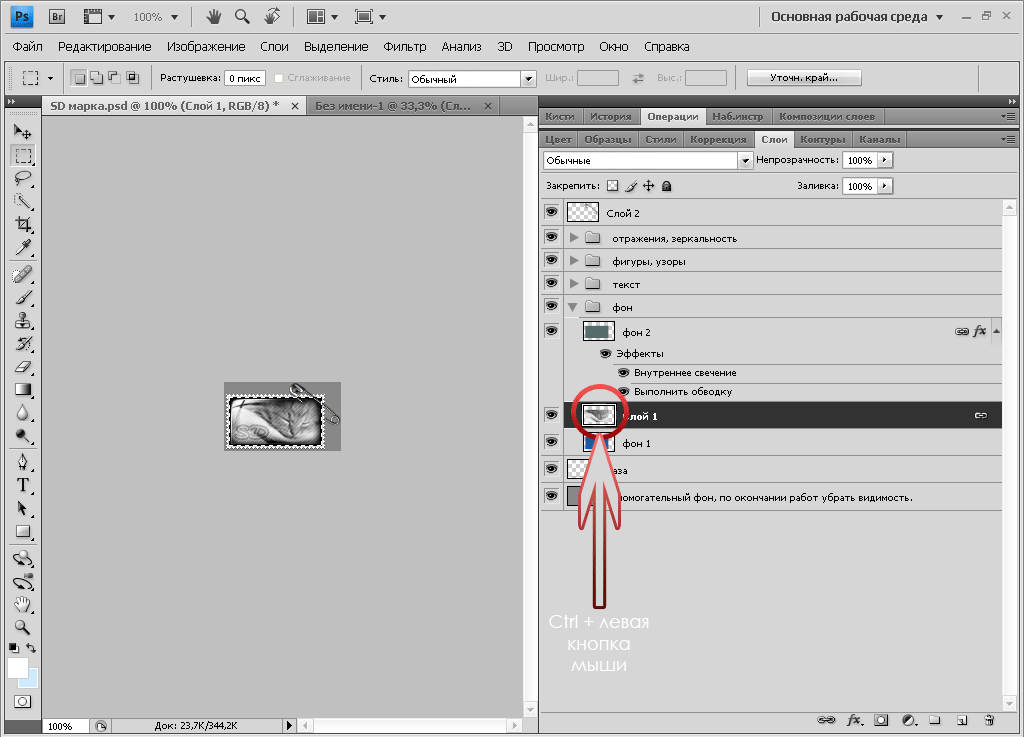Select the Gradient tool
The image size is (1024, 737).
[x=23, y=390]
